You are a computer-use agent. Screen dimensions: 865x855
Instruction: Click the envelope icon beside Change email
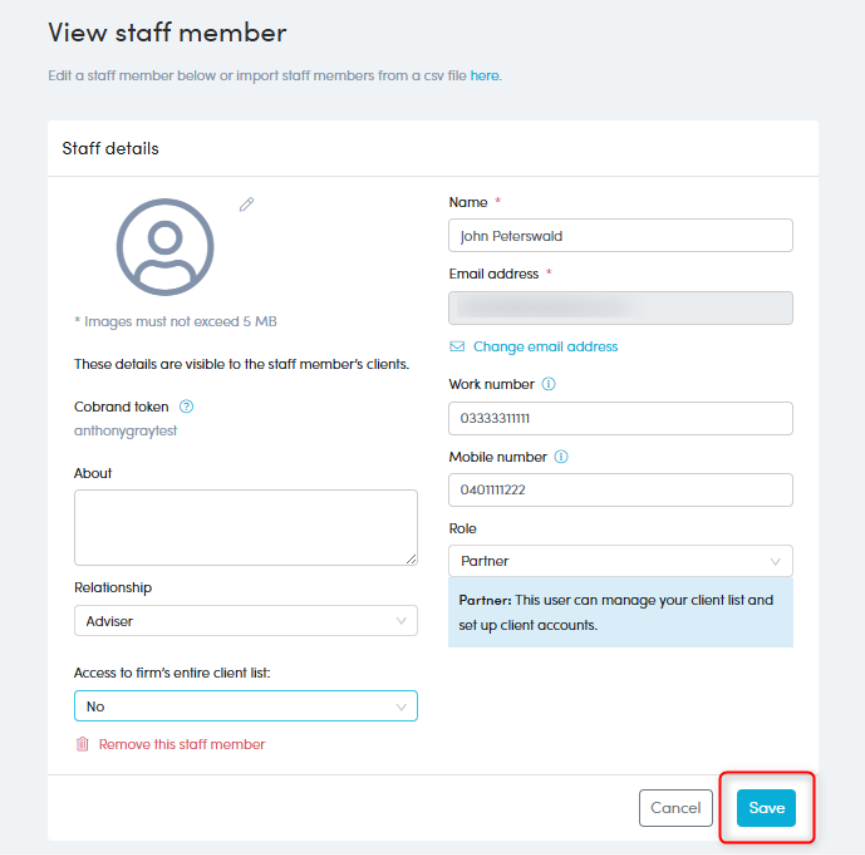(457, 347)
